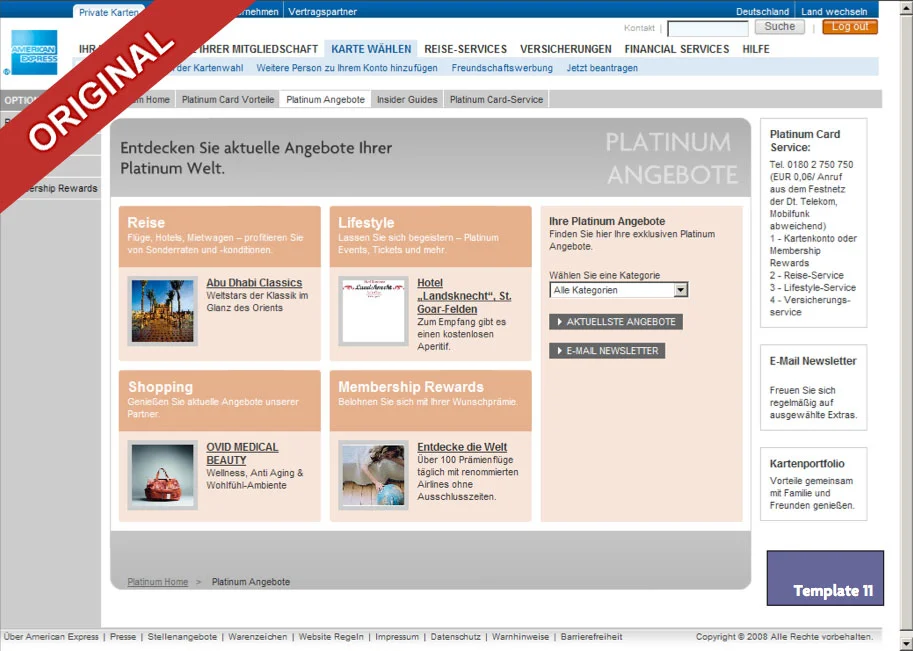Screen dimensions: 913x651
Task: Open the Datenschutz footer link
Action: click(455, 637)
